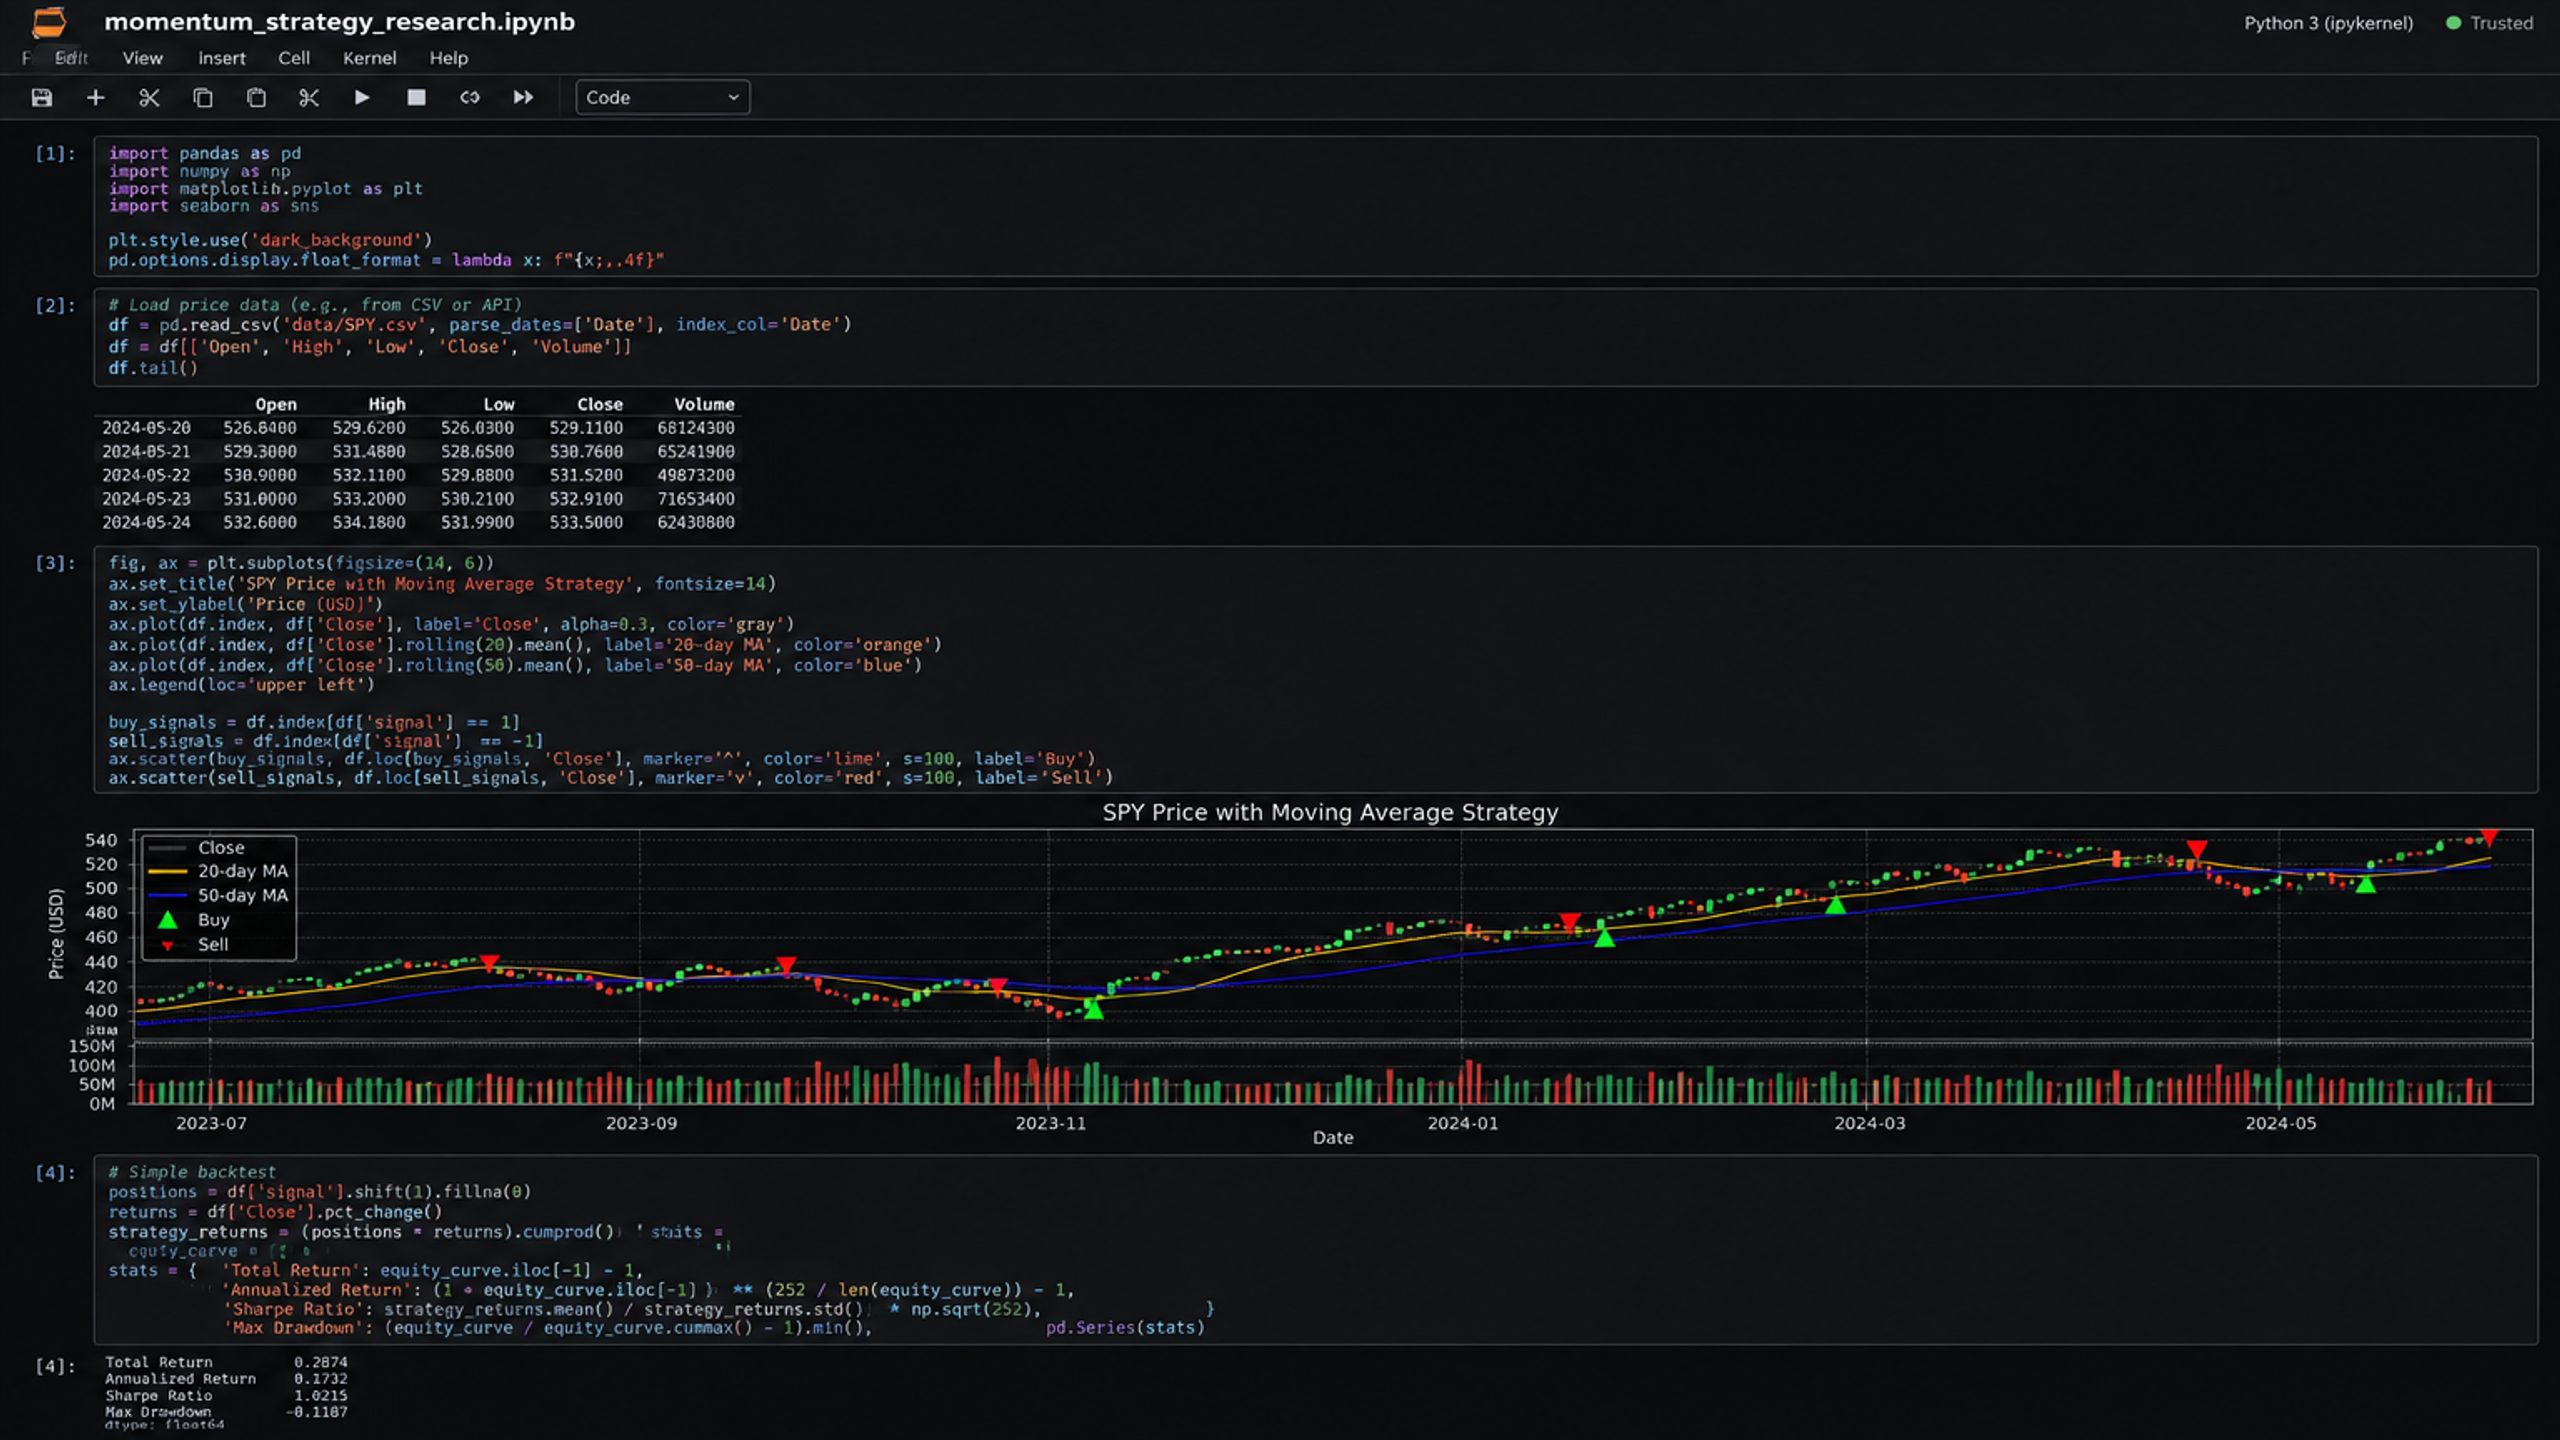Open the Kernel menu
2560x1440 pixels.
(370, 58)
